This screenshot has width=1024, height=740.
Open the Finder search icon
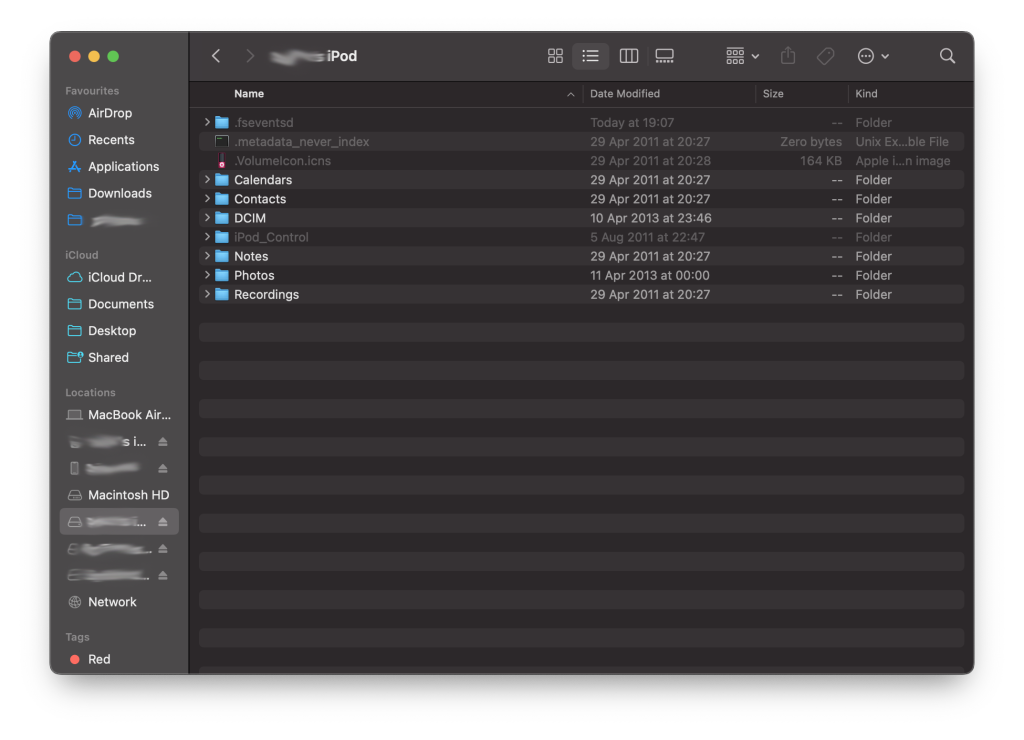tap(947, 56)
